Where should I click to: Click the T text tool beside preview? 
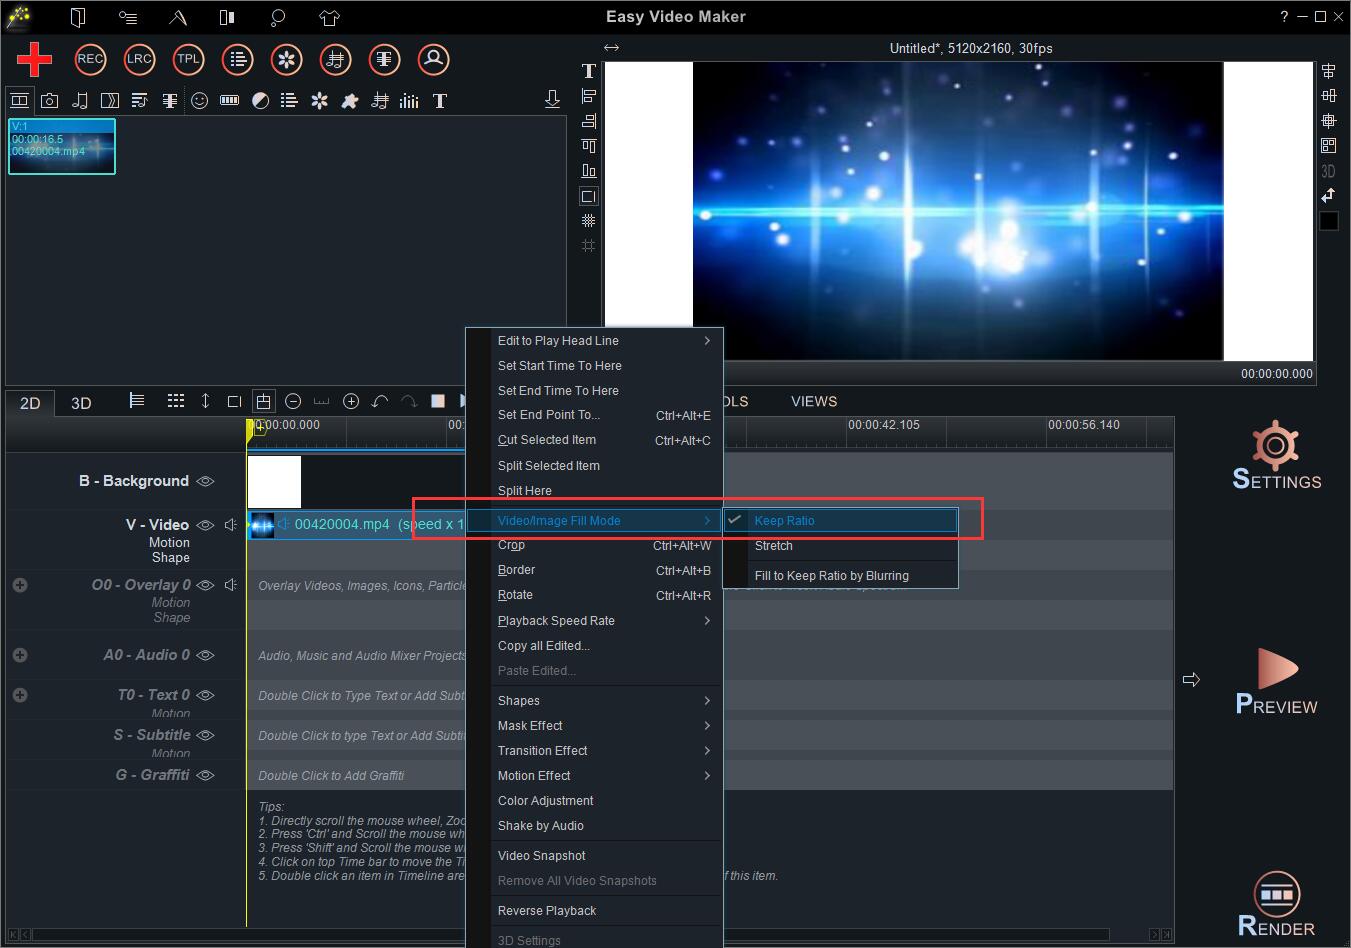(588, 71)
